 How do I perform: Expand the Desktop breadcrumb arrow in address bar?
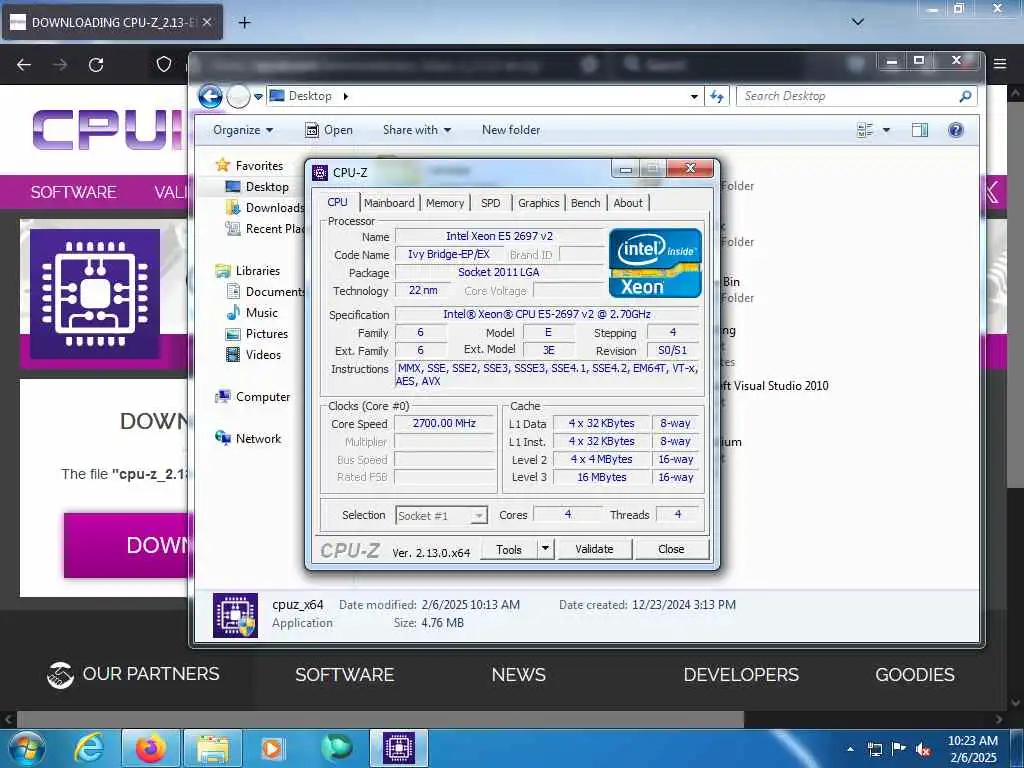tap(345, 96)
